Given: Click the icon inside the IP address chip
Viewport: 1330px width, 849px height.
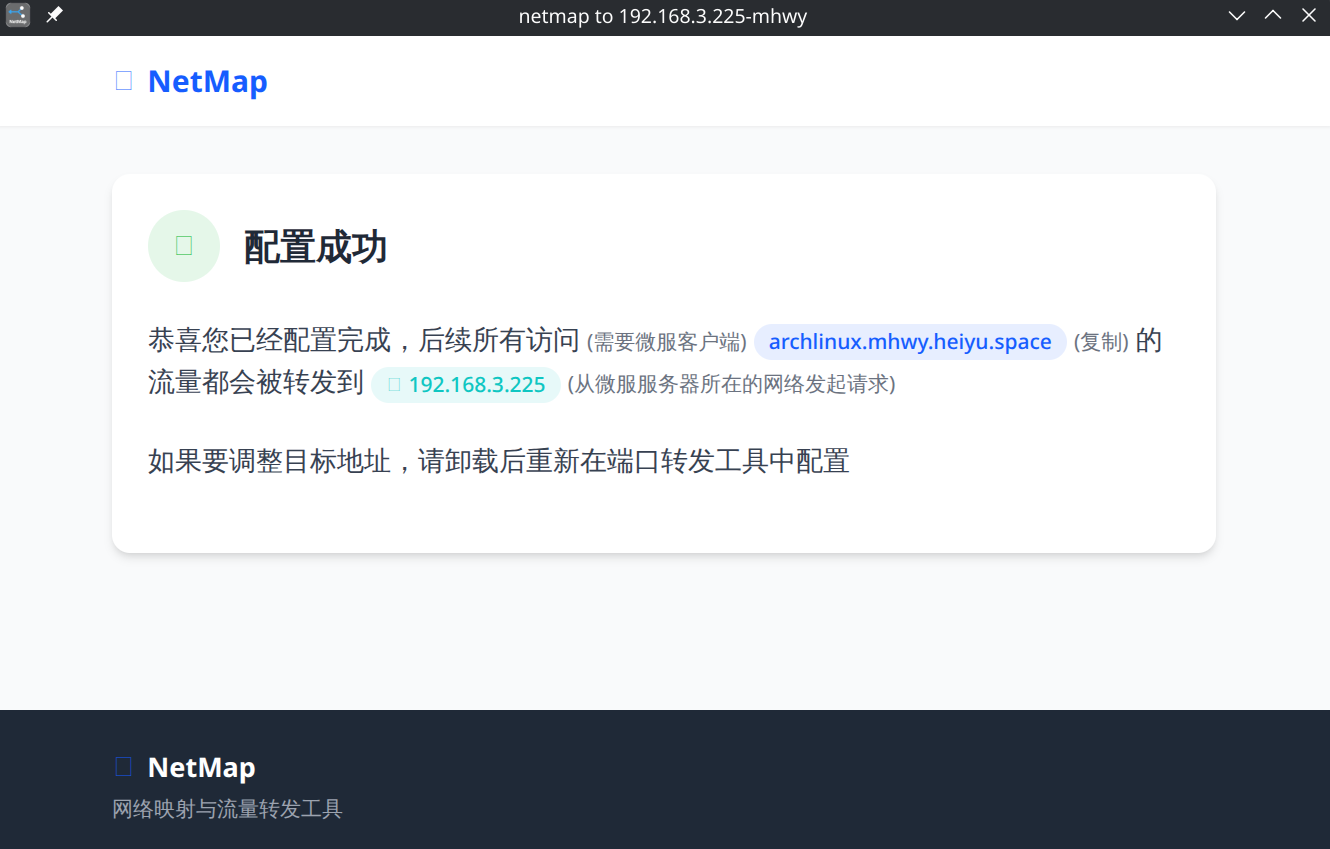Looking at the screenshot, I should (x=394, y=384).
